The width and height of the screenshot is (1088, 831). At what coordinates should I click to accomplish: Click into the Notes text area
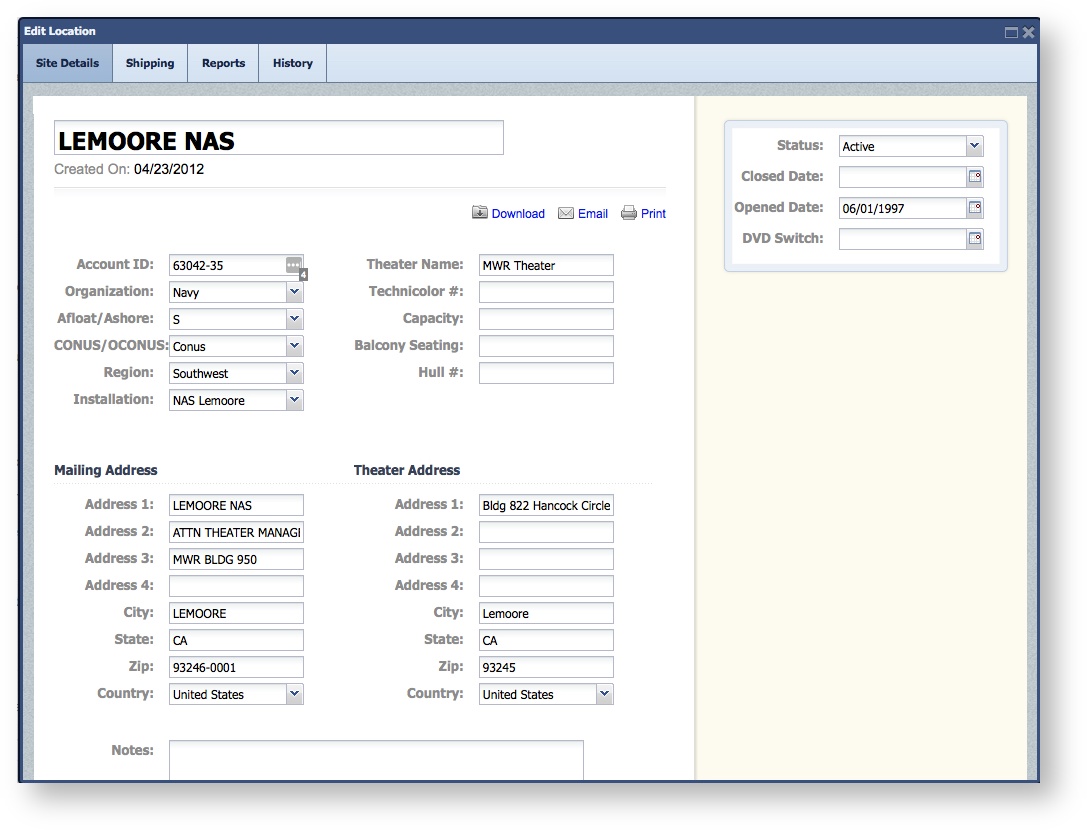click(376, 760)
